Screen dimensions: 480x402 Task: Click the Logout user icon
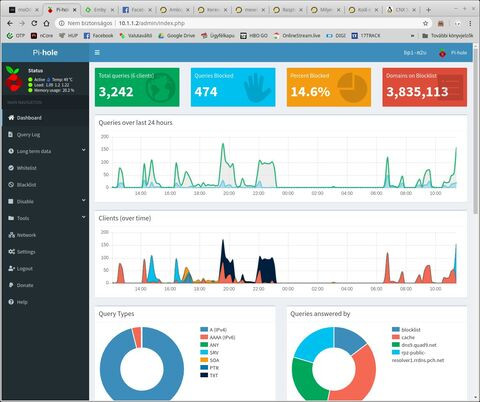pos(11,268)
